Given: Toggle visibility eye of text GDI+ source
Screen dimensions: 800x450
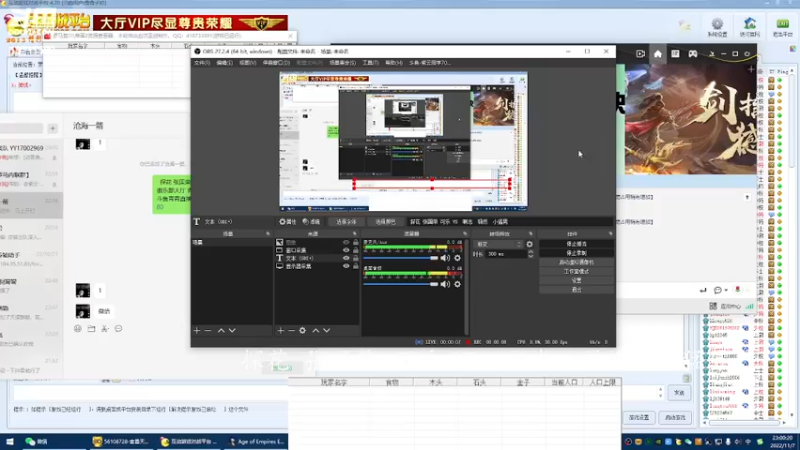Looking at the screenshot, I should pos(346,258).
